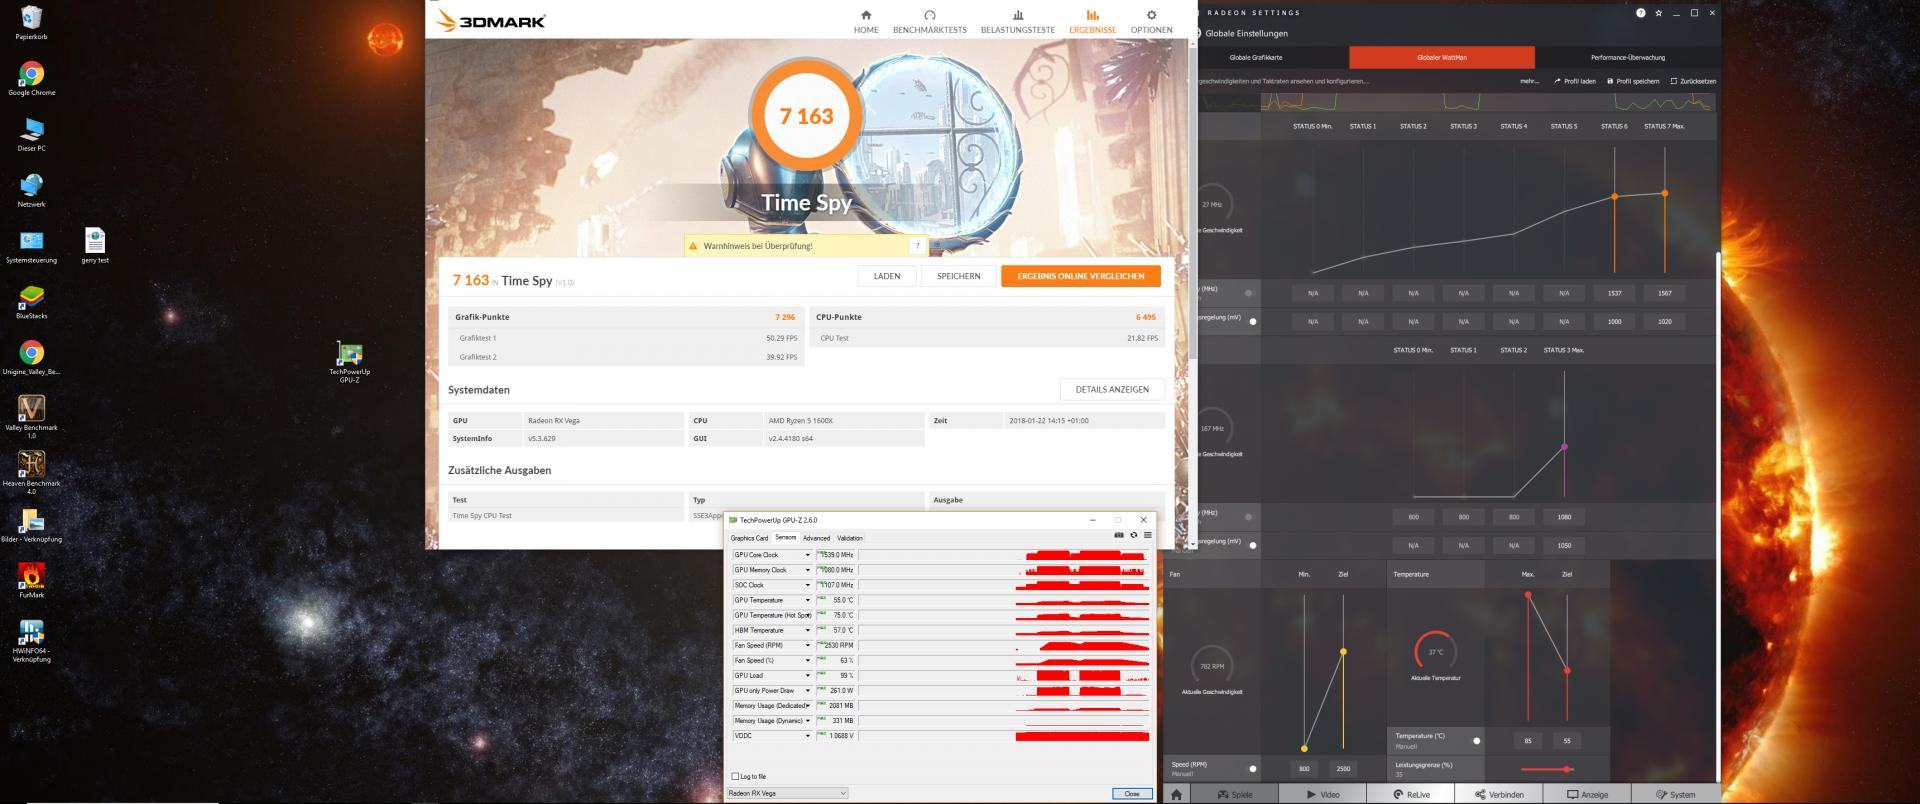Select the Heaven Benchmark 4.0 icon

tap(31, 473)
